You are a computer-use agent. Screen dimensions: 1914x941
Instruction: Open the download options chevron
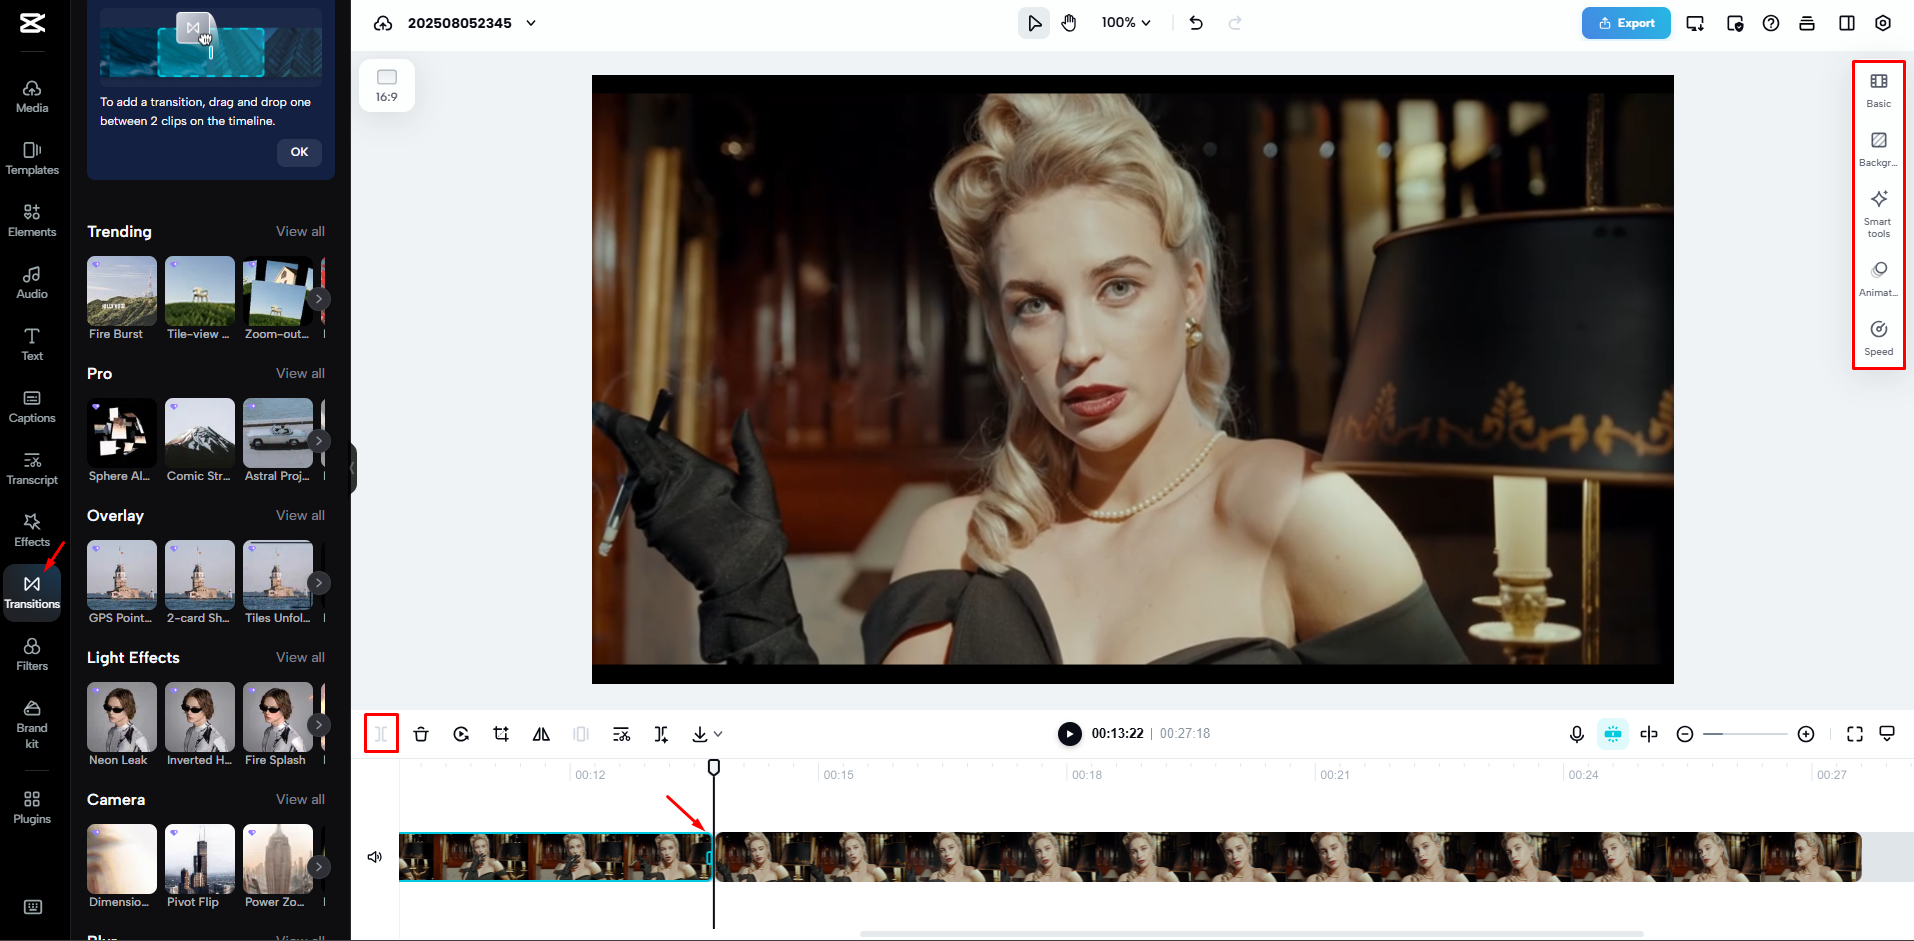pyautogui.click(x=716, y=733)
